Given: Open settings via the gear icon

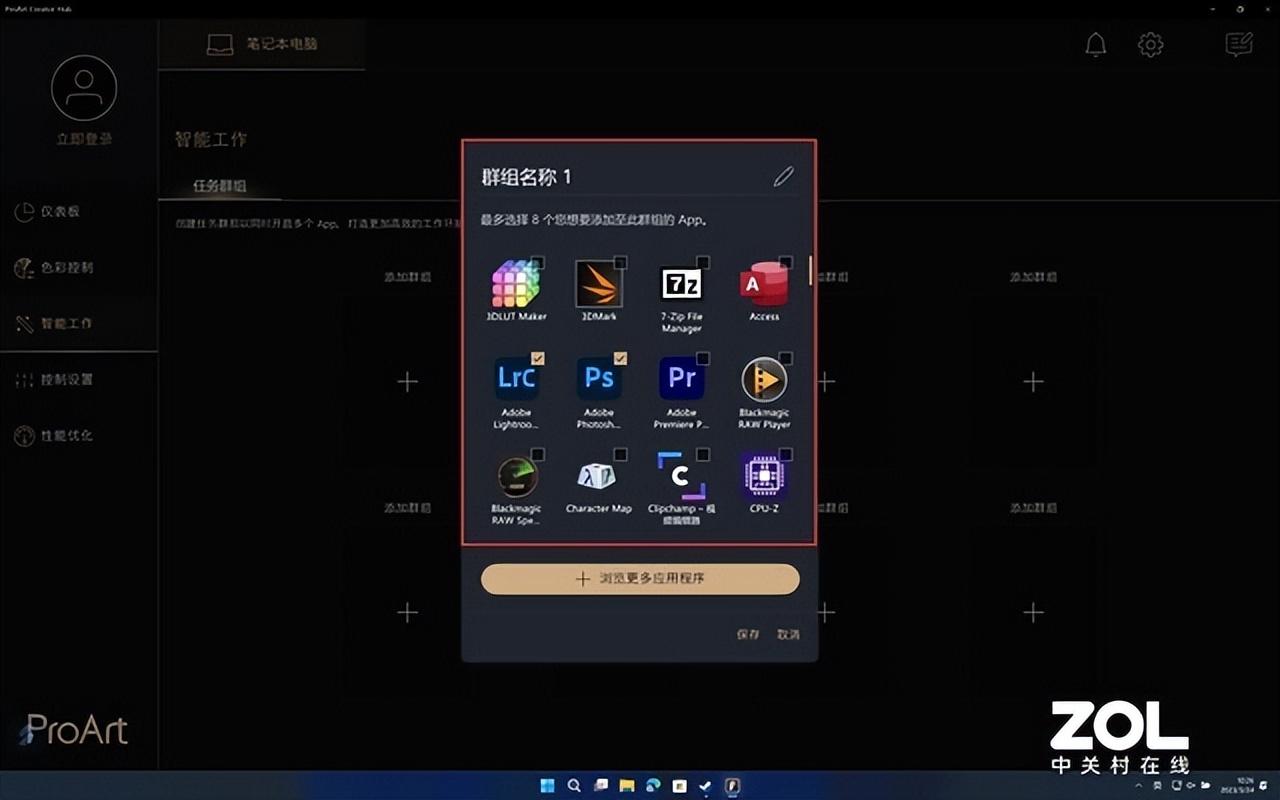Looking at the screenshot, I should click(x=1151, y=44).
